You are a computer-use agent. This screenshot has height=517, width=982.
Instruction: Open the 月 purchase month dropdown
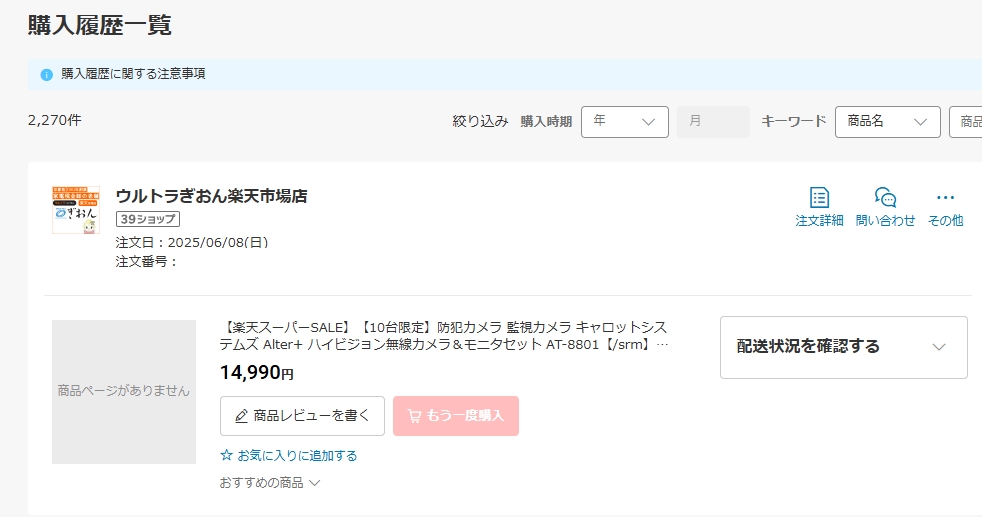[x=713, y=121]
